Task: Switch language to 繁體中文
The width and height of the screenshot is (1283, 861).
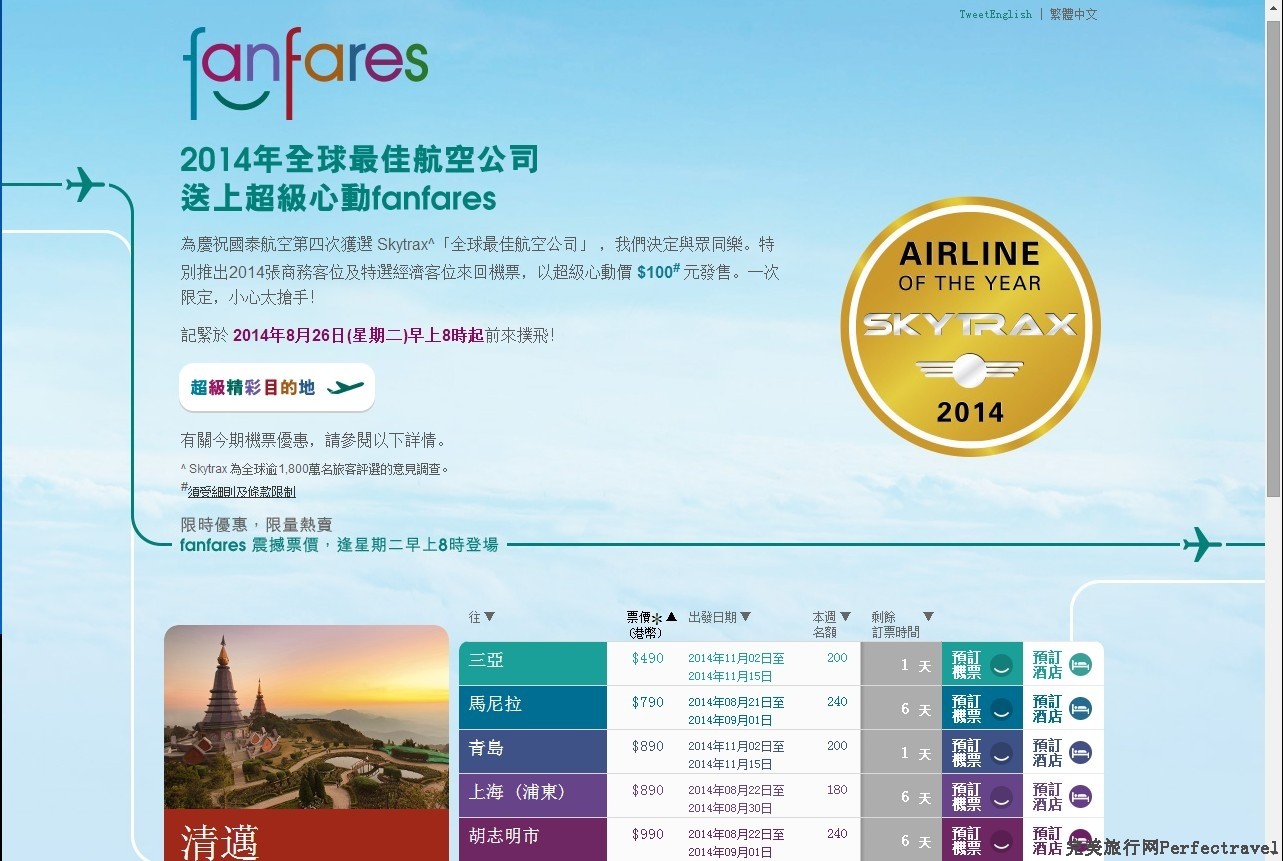Action: [1073, 15]
